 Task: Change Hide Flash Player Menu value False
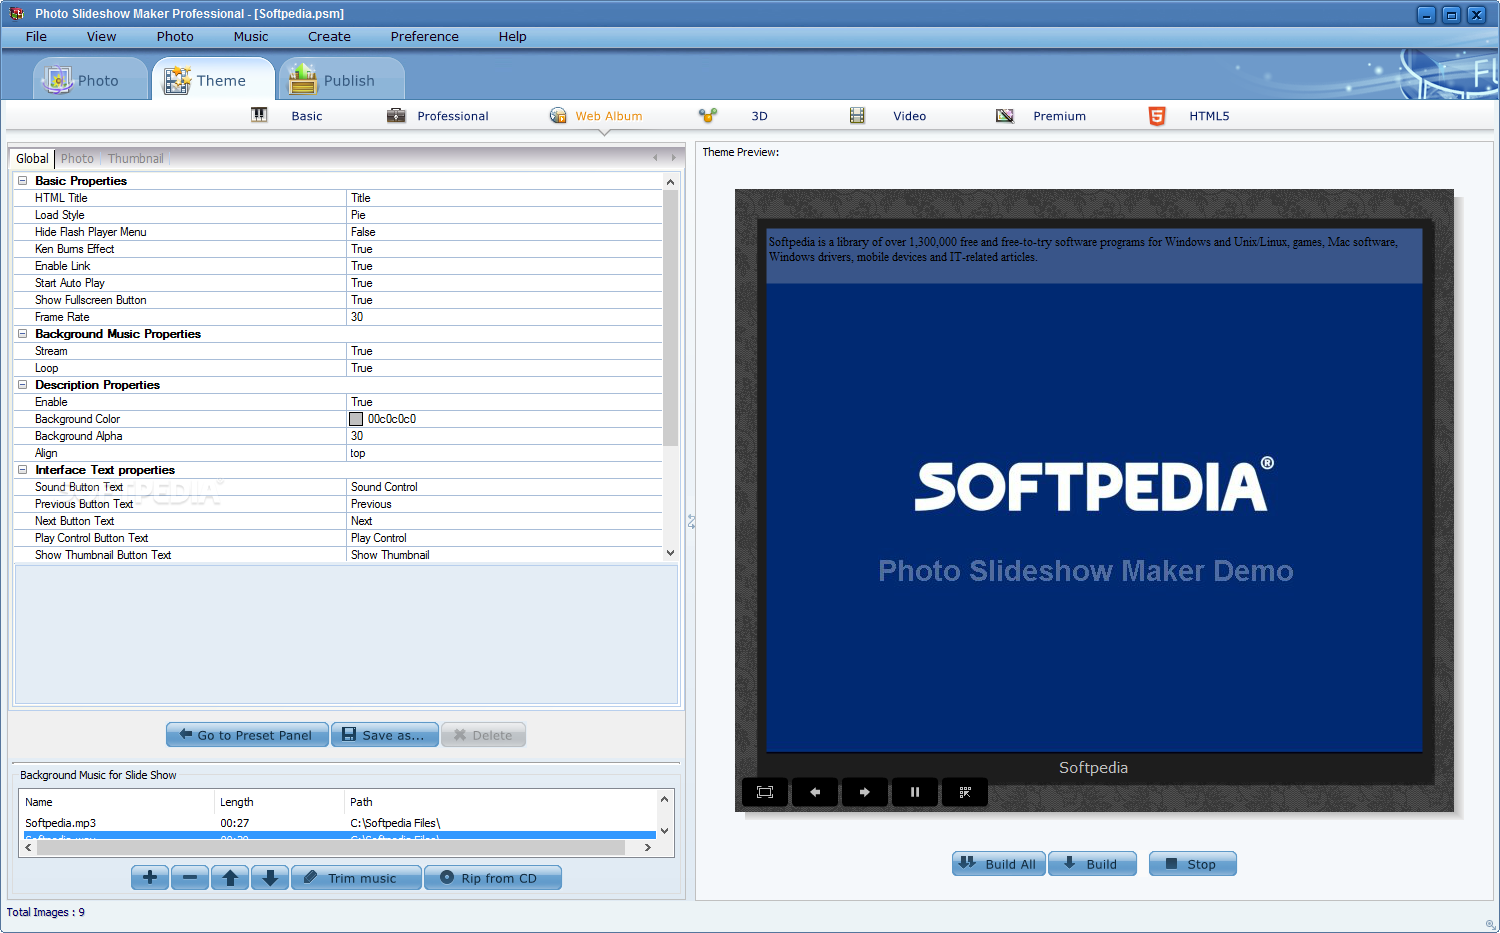coord(504,232)
